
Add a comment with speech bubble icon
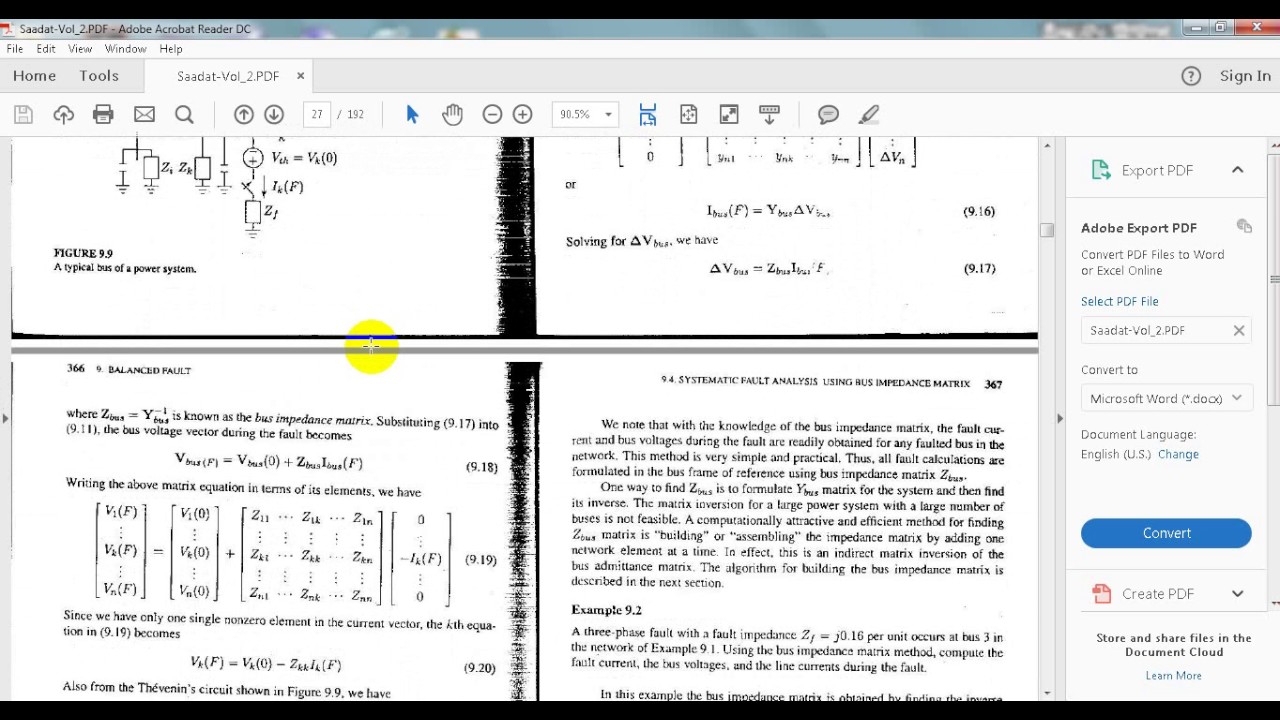pos(828,115)
